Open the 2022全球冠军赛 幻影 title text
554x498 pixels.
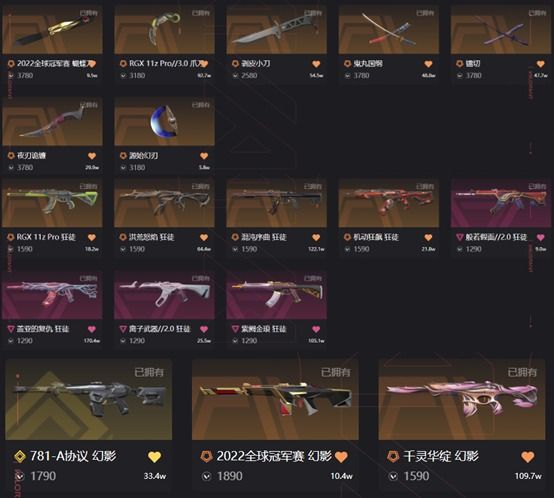tap(274, 456)
